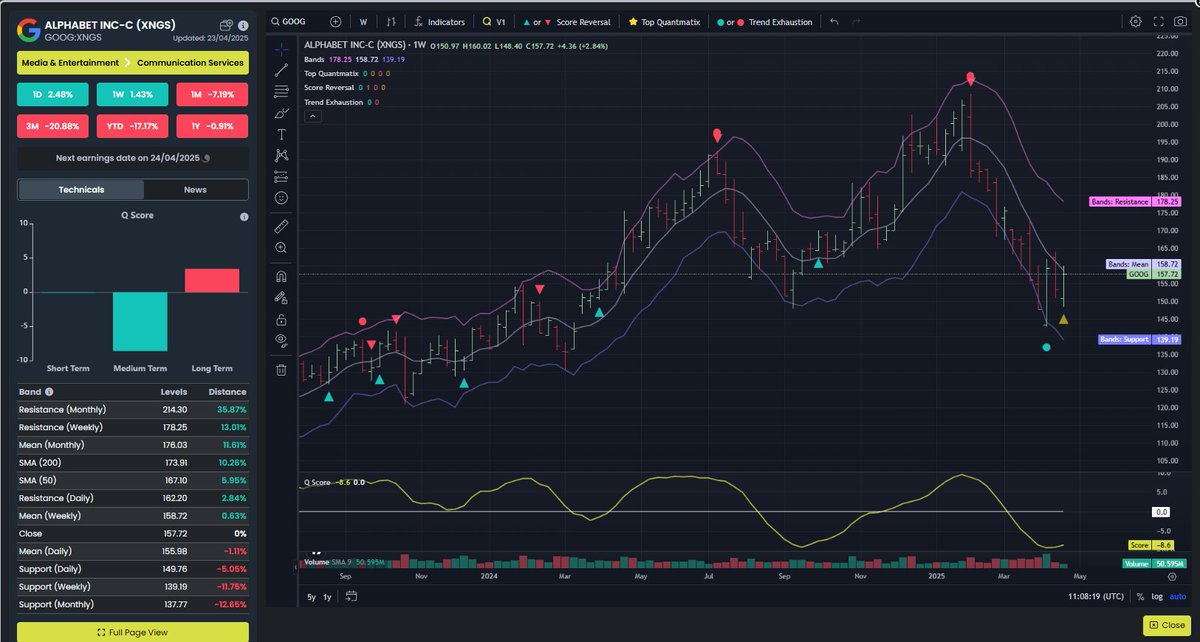
Task: Toggle magnet mode for drawings
Action: point(281,276)
